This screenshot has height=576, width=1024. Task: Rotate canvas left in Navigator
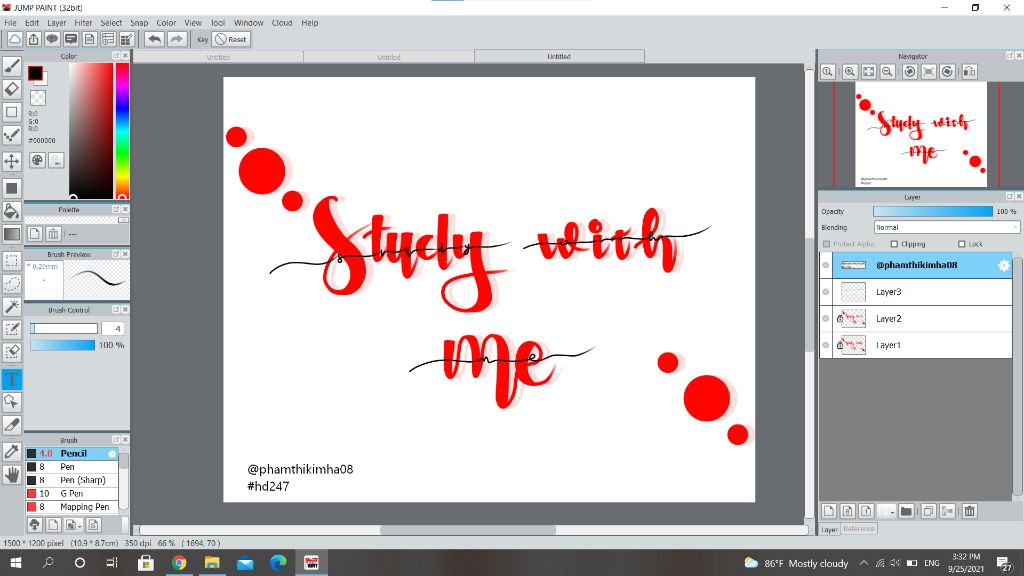point(910,71)
